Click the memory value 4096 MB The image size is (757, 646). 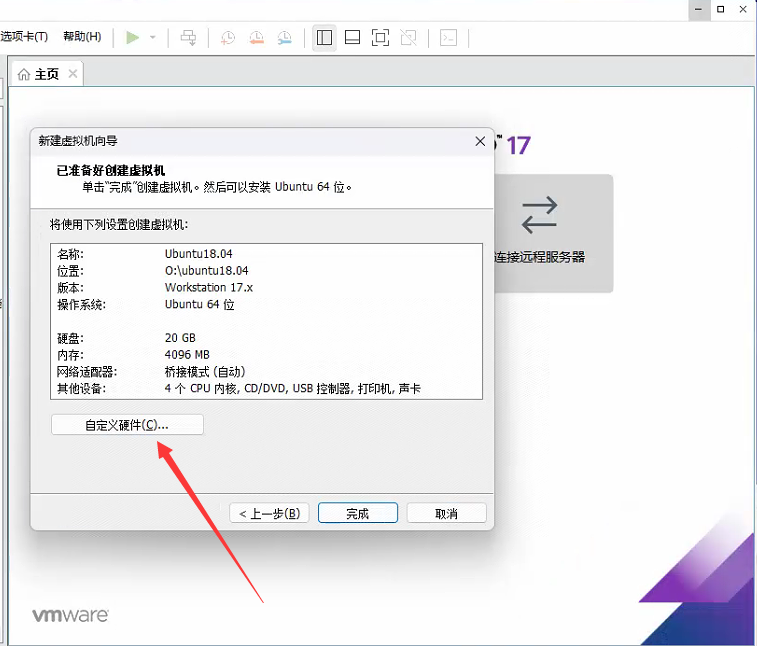point(187,355)
